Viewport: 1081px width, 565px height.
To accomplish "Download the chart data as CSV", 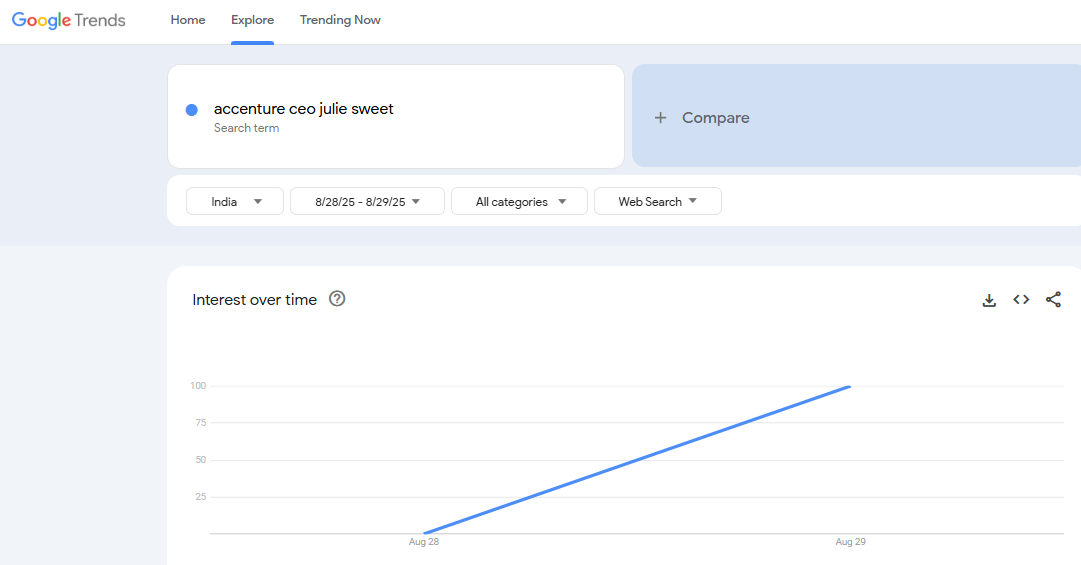I will click(989, 300).
